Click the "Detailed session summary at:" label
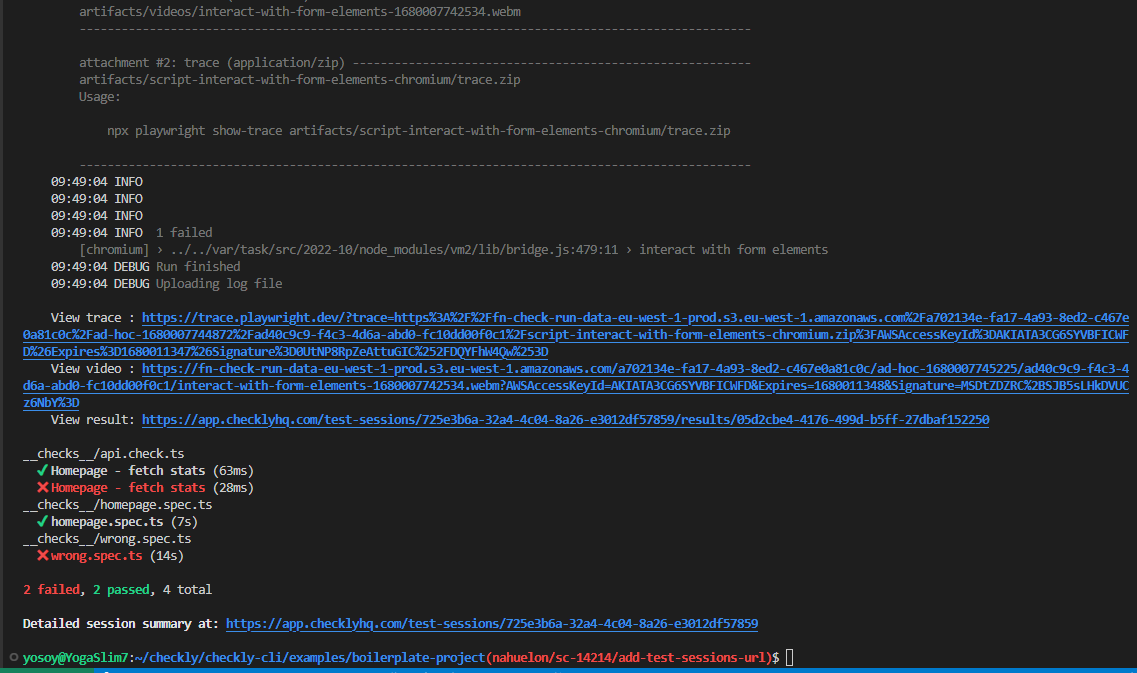The image size is (1137, 673). pyautogui.click(x=120, y=623)
